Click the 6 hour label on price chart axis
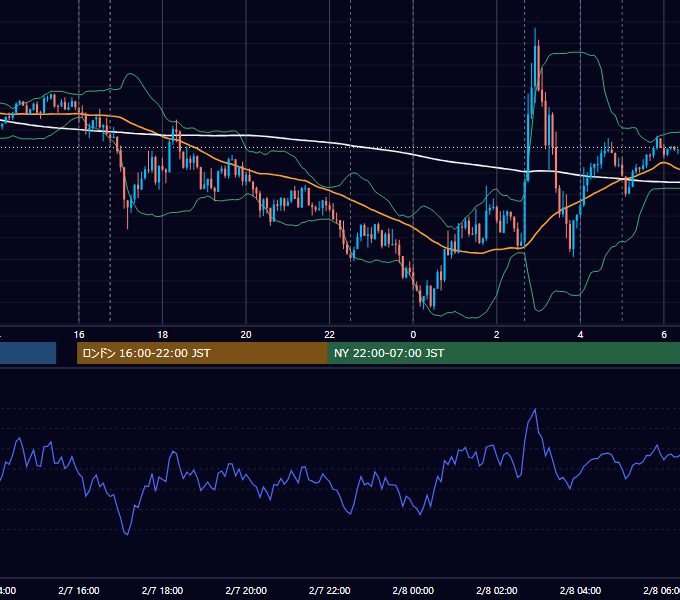 click(x=664, y=335)
